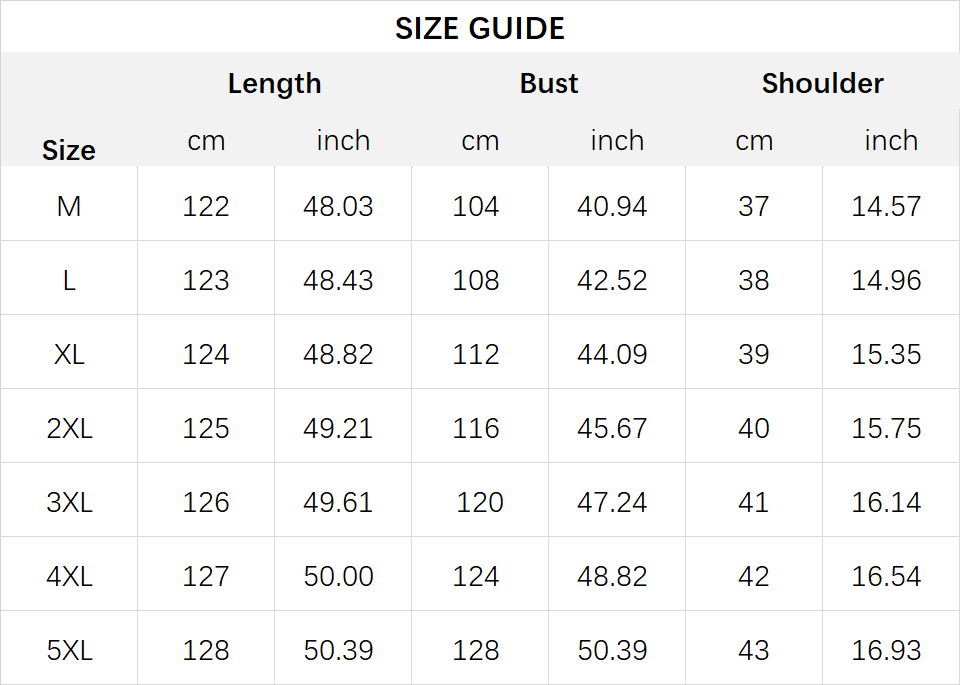This screenshot has height=685, width=960.
Task: Select the L size row label
Action: point(69,280)
